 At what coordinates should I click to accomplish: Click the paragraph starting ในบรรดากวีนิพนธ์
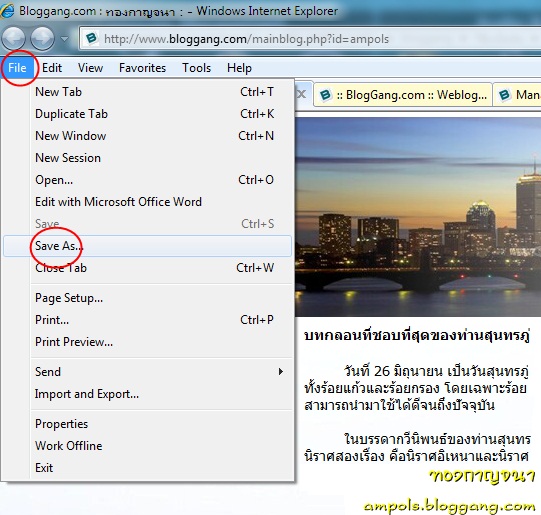click(417, 448)
